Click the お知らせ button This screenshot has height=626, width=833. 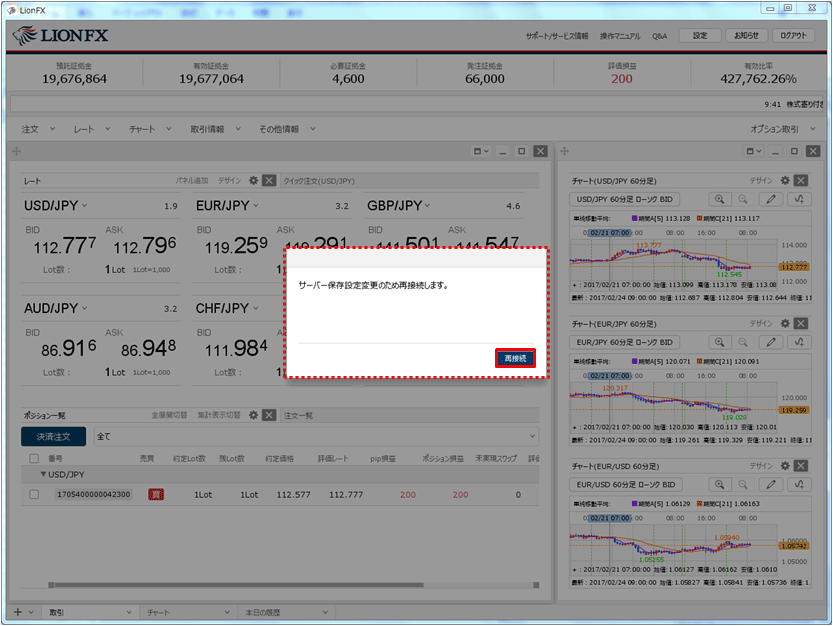(x=746, y=36)
